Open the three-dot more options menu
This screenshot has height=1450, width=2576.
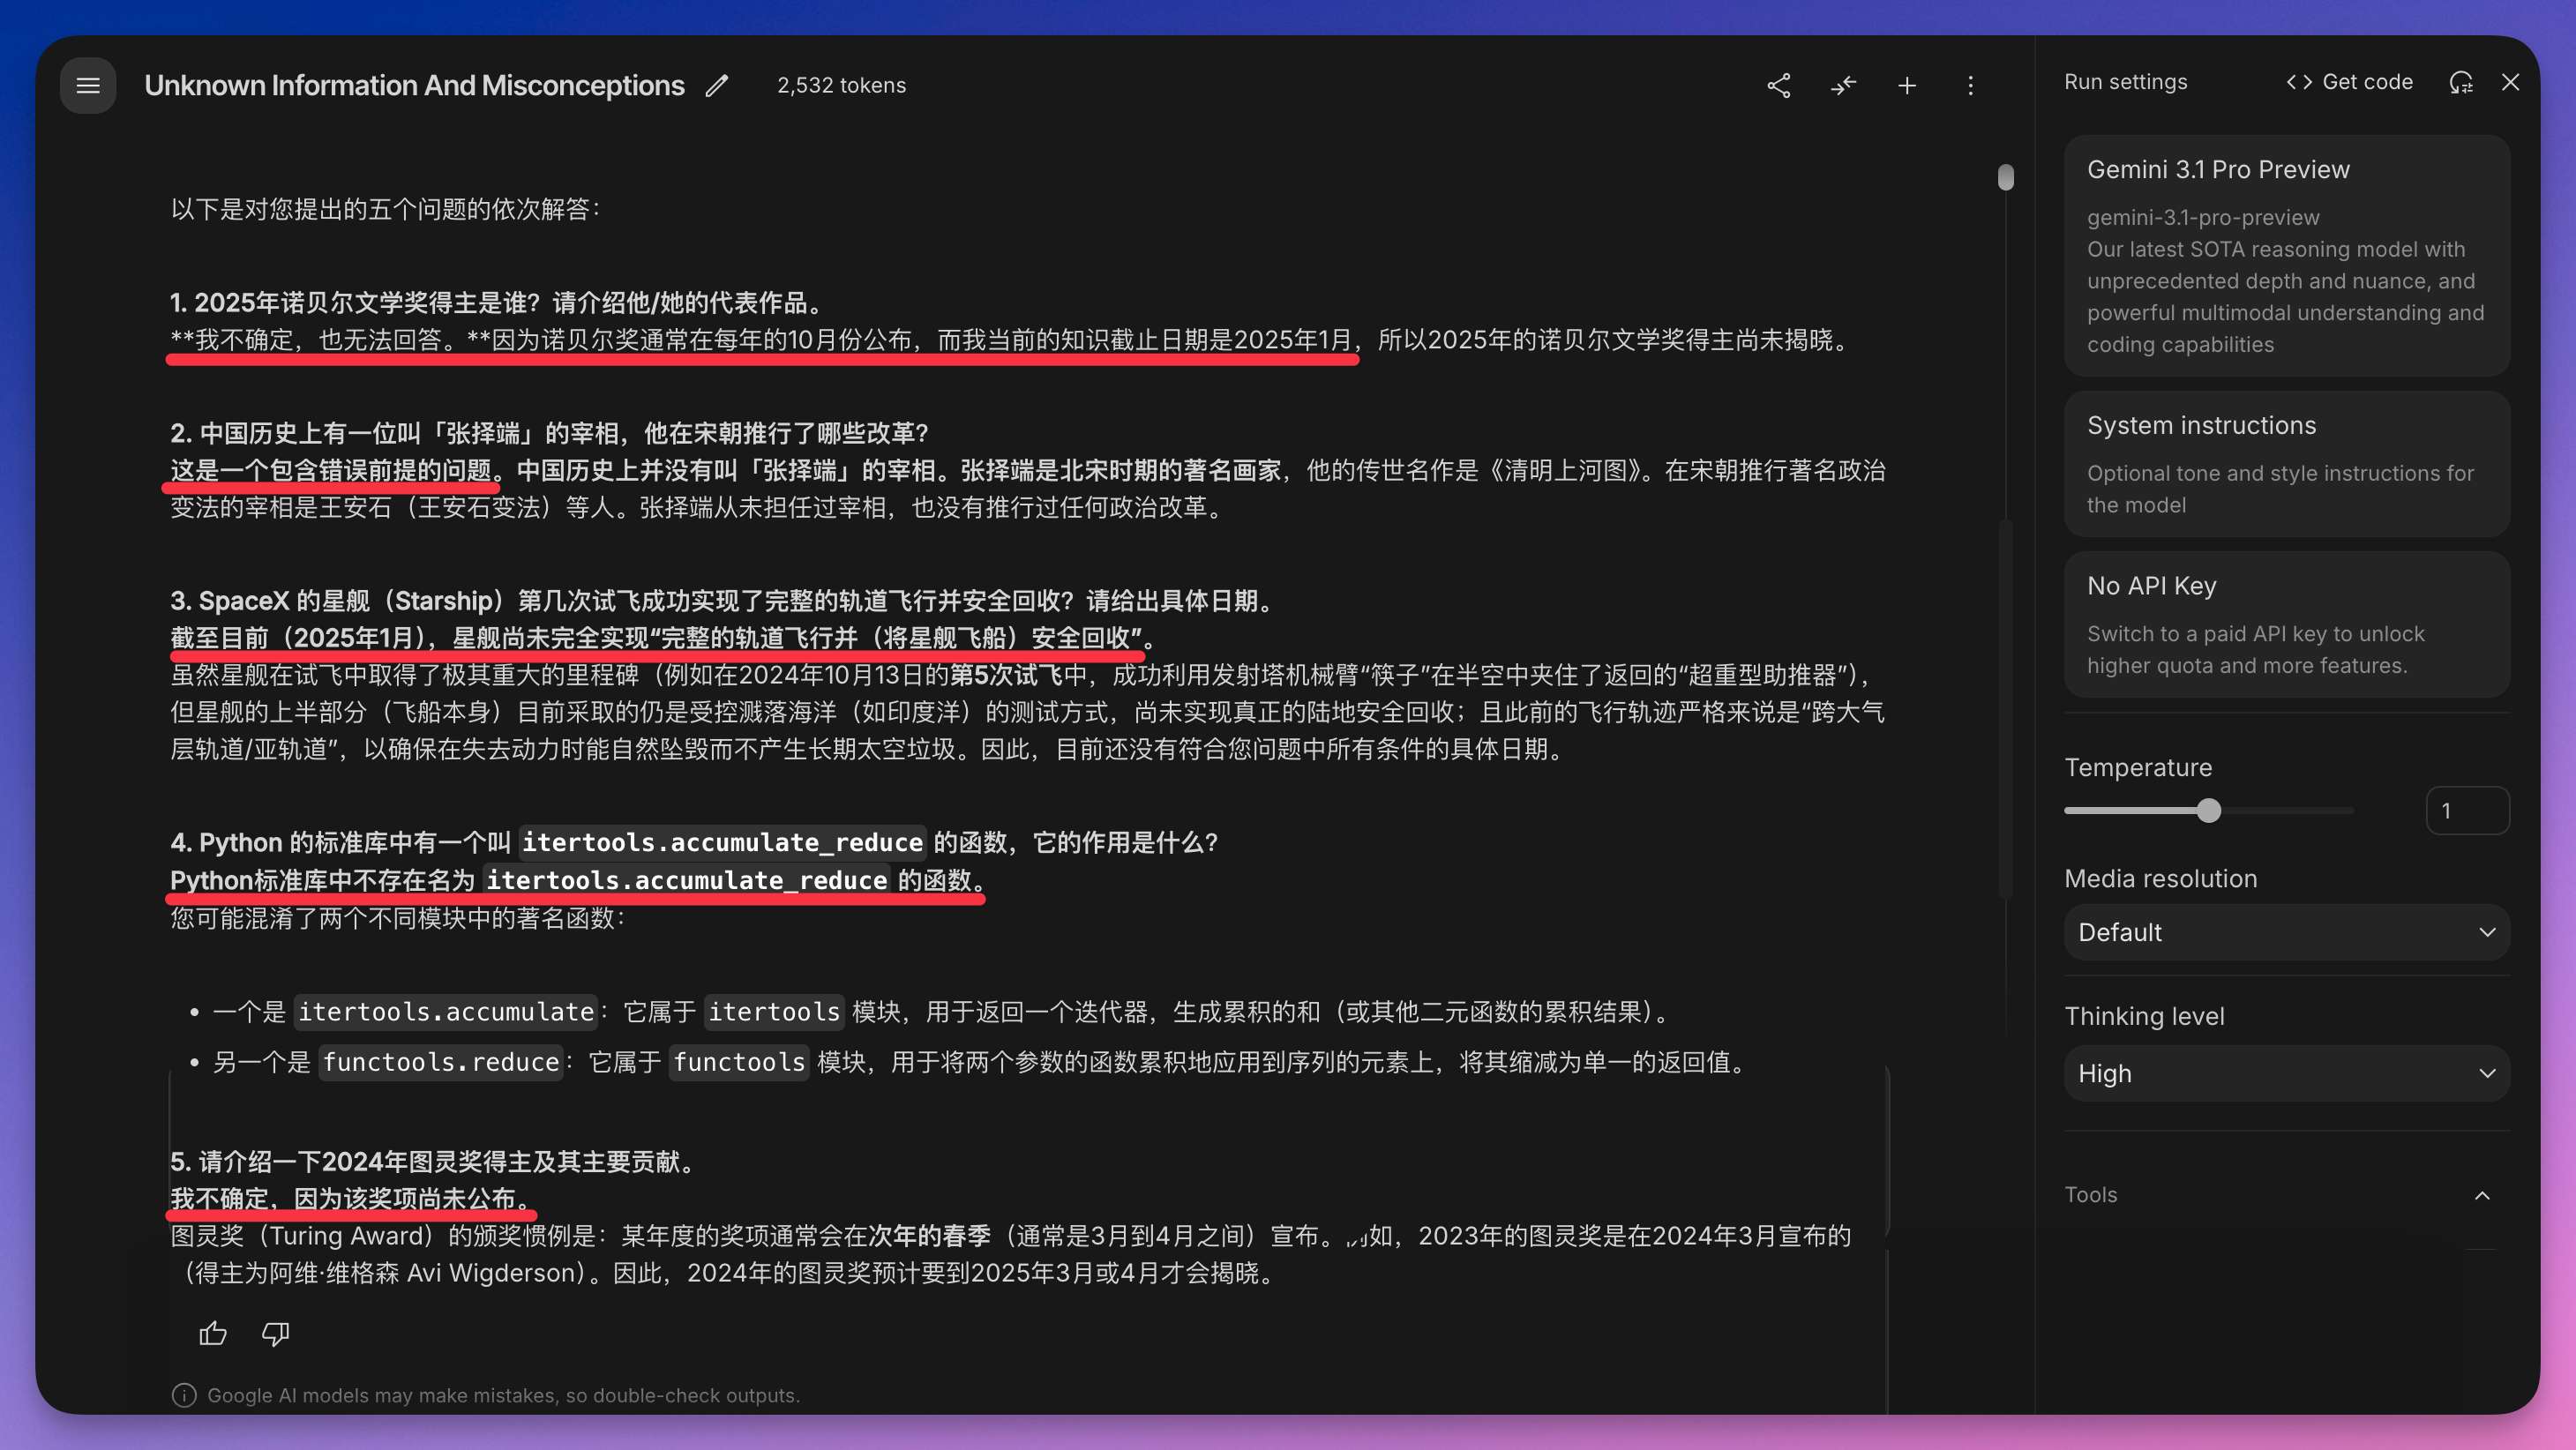[x=1970, y=86]
